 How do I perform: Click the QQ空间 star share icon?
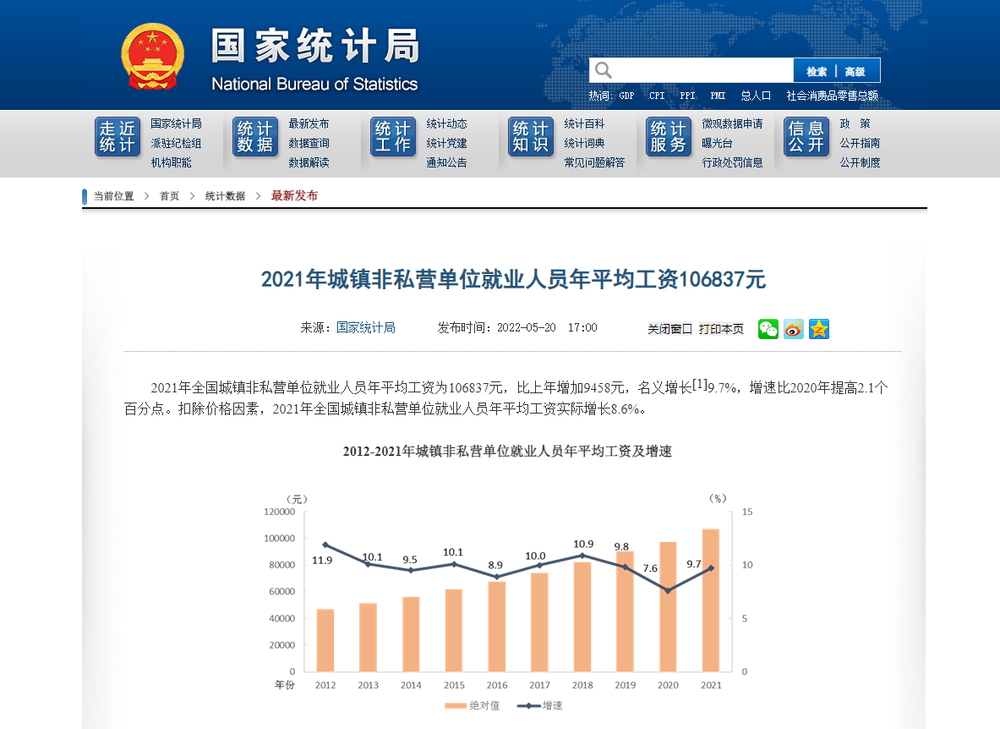[x=819, y=328]
